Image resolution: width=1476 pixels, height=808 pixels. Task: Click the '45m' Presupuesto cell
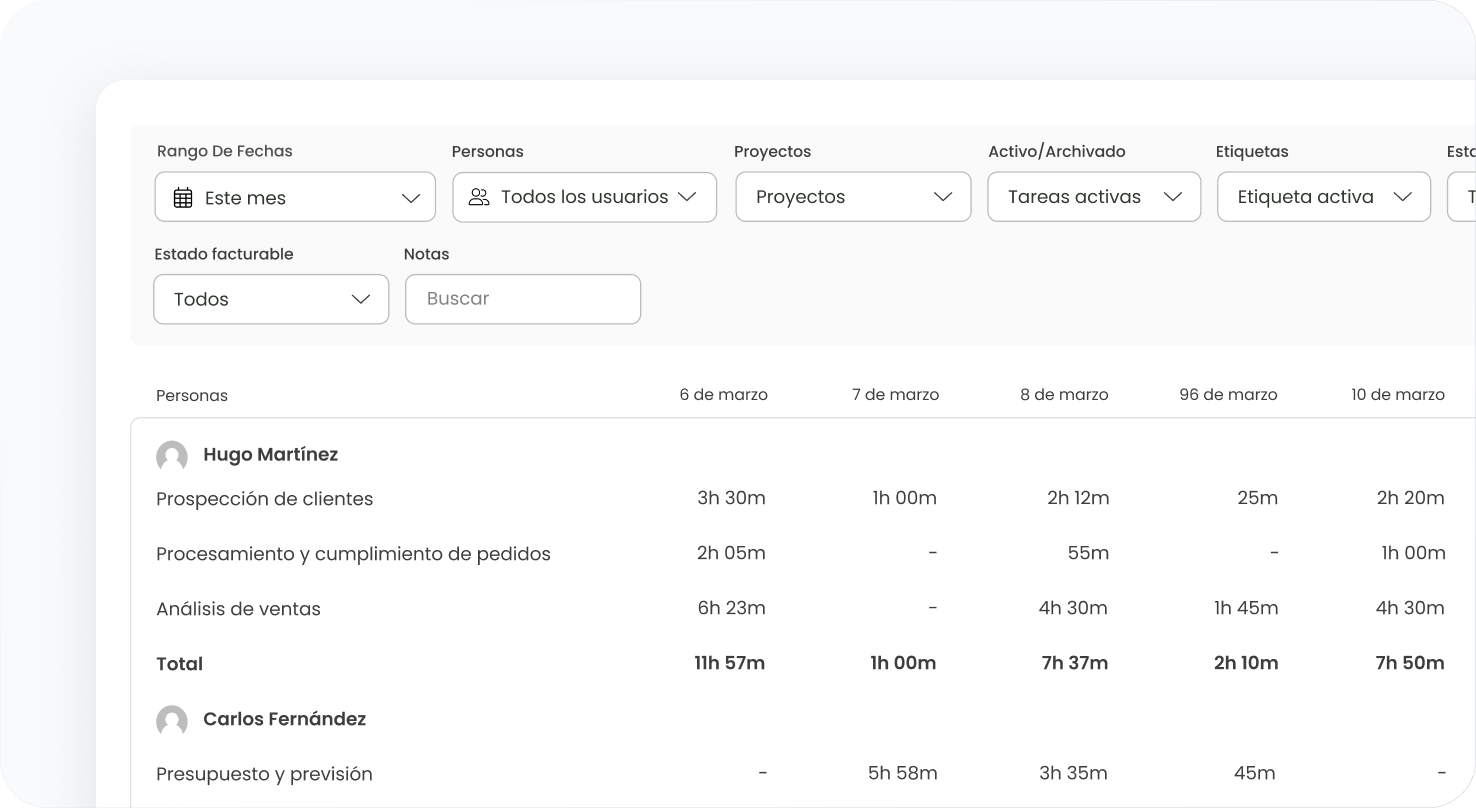click(x=1254, y=773)
